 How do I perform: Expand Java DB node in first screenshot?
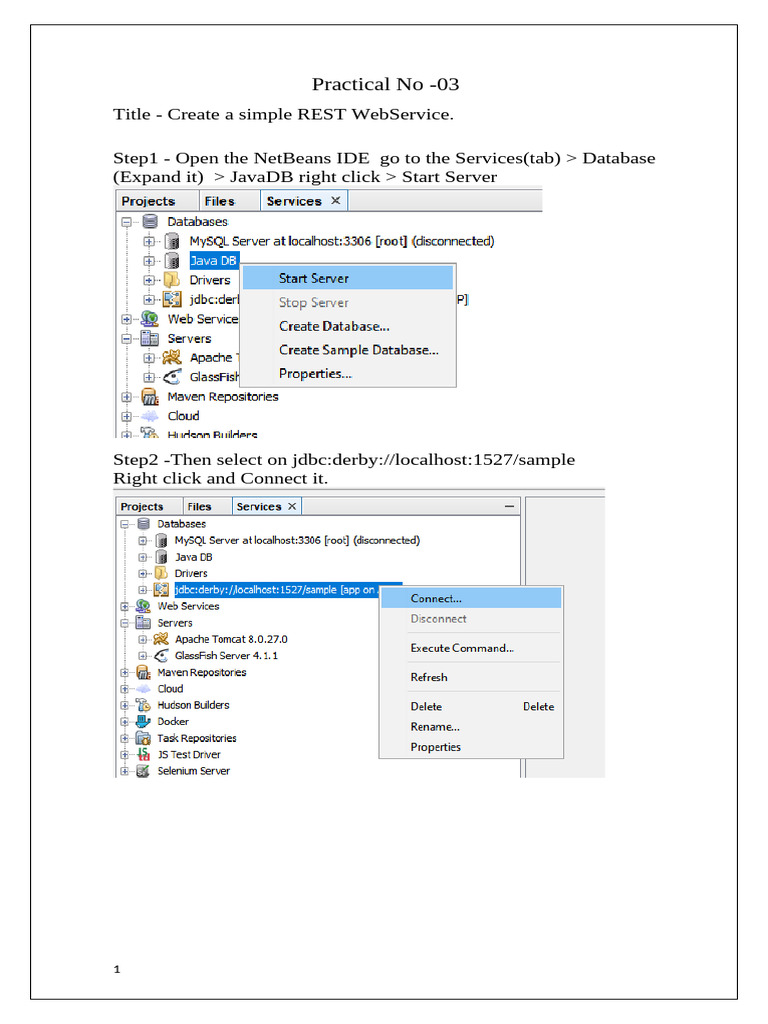[x=149, y=261]
